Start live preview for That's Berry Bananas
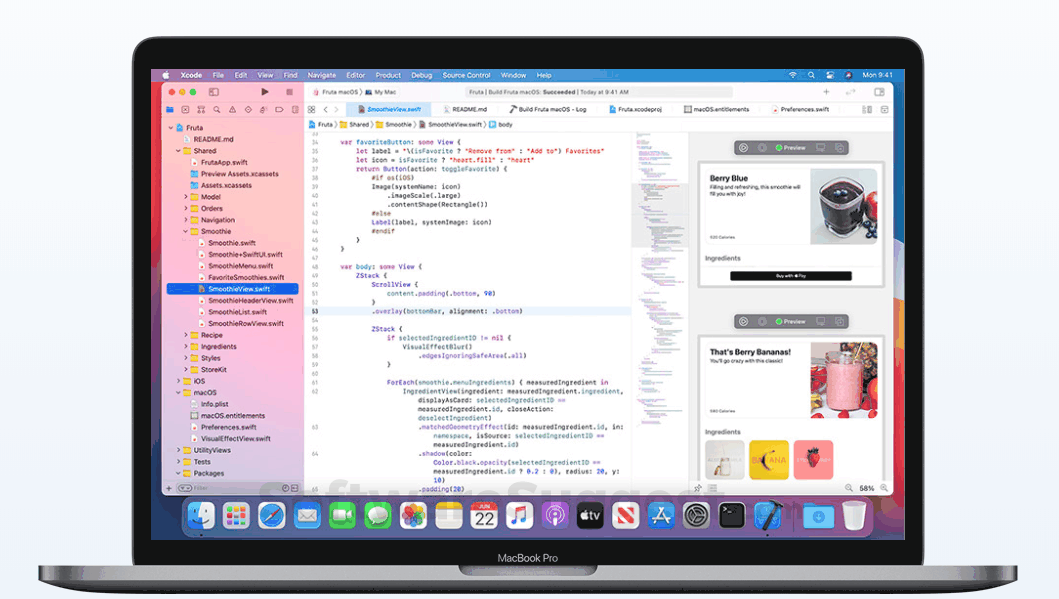The image size is (1059, 599). tap(743, 321)
